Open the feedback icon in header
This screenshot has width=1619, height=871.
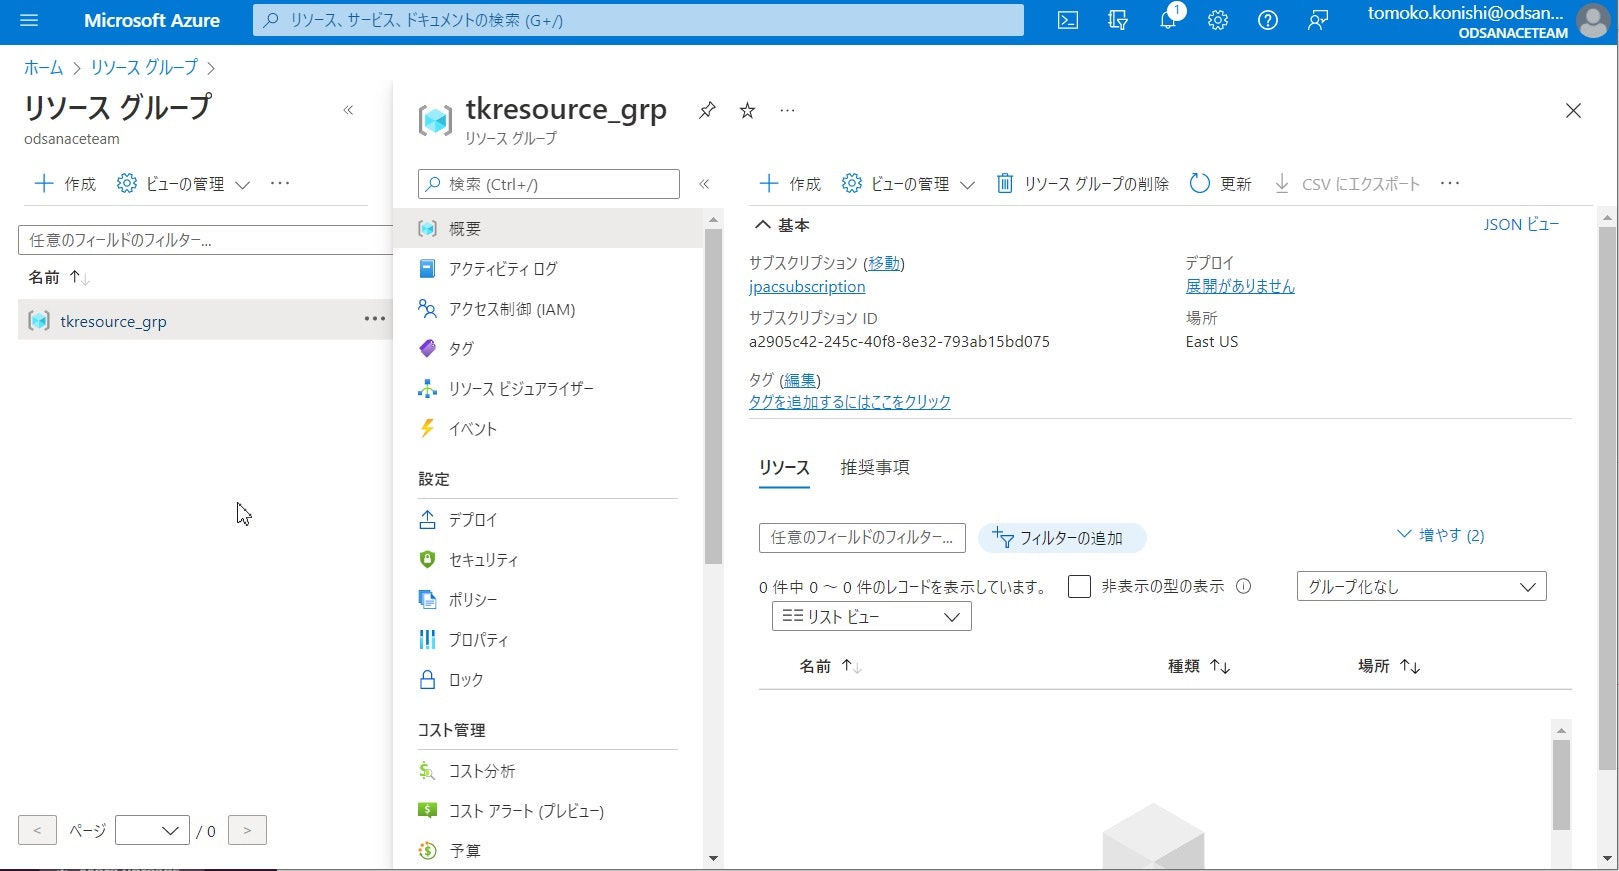[1318, 20]
